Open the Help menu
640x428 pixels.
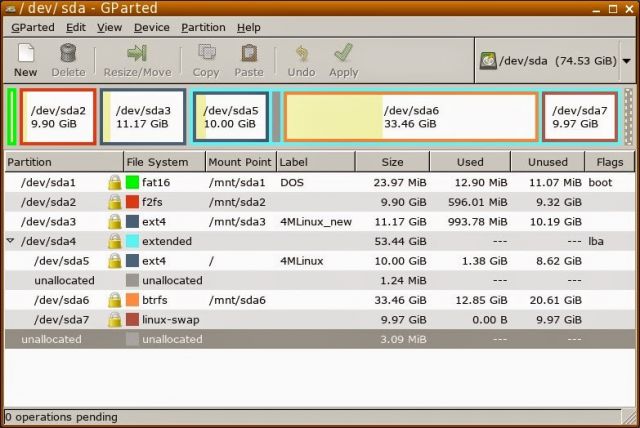coord(249,27)
